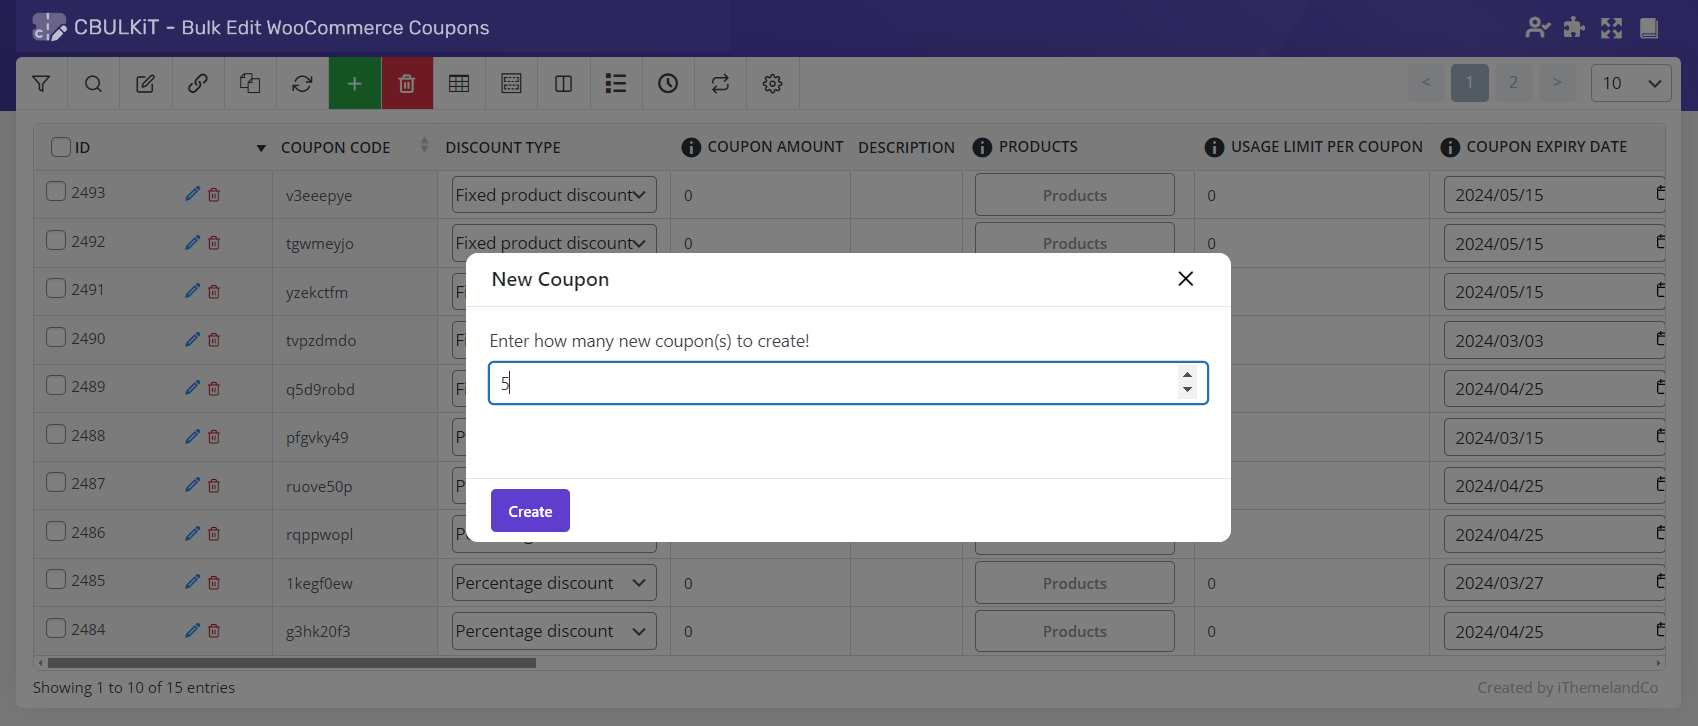
Task: Check the checkbox for coupon 2493
Action: coord(57,192)
